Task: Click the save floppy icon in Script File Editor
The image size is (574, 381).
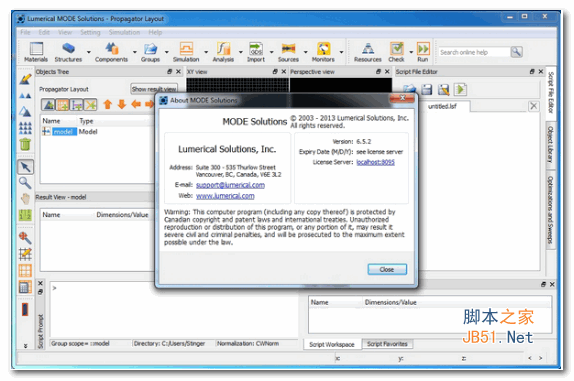Action: pos(426,89)
